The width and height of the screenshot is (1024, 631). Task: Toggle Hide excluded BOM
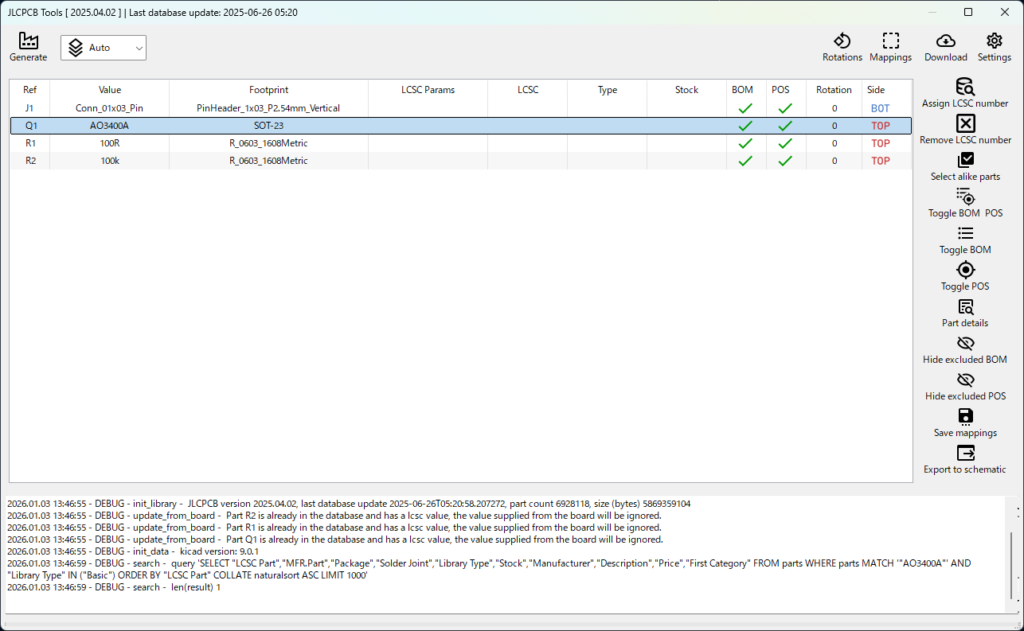coord(965,344)
